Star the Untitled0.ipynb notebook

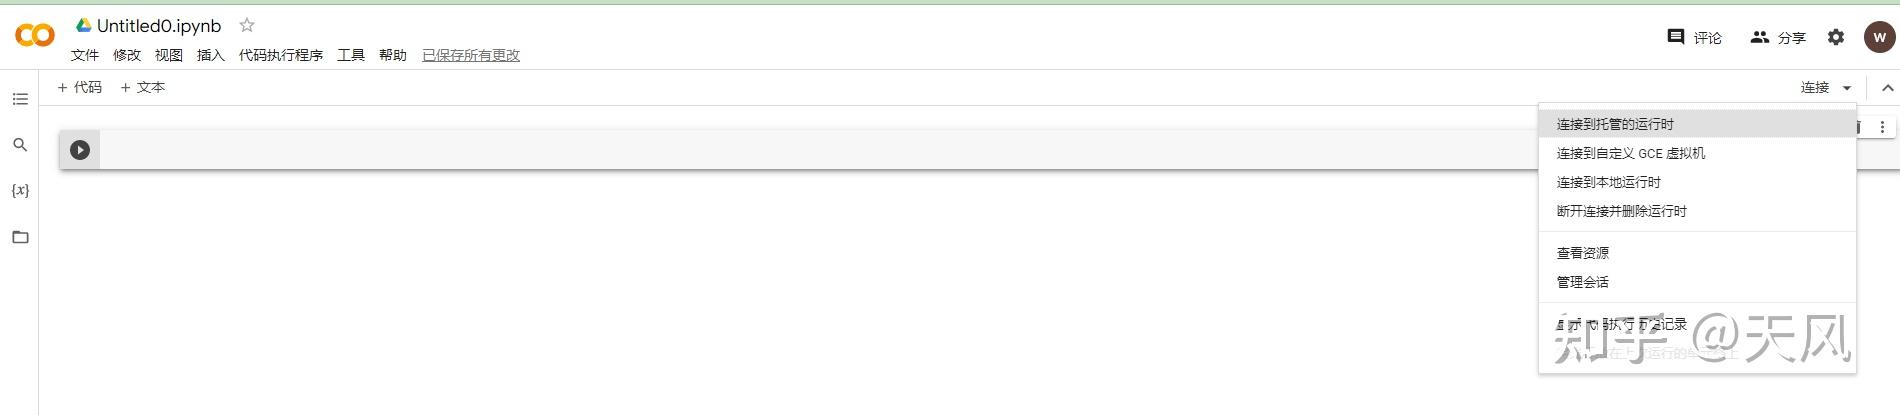[x=247, y=26]
